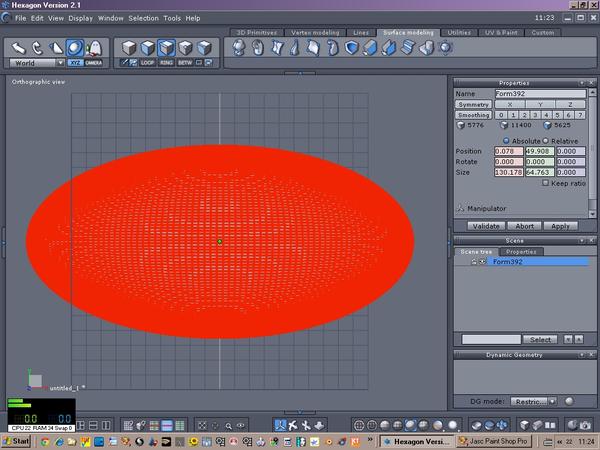The image size is (600, 450).
Task: Click the Apply button
Action: pos(561,226)
